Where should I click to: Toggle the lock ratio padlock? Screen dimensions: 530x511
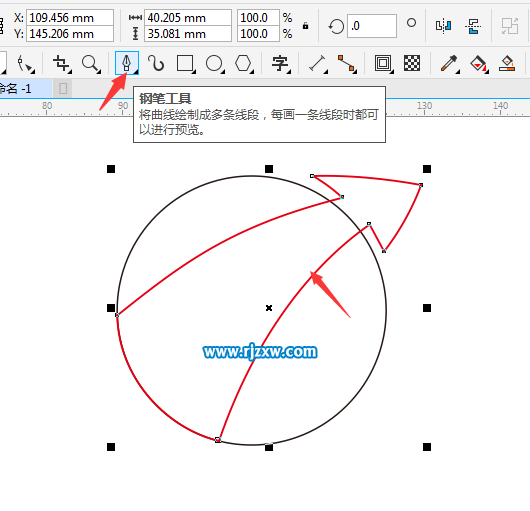305,26
